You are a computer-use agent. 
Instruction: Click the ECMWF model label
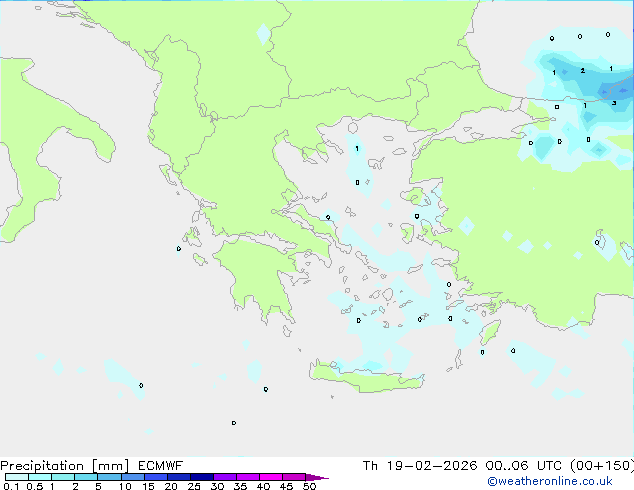pos(161,466)
